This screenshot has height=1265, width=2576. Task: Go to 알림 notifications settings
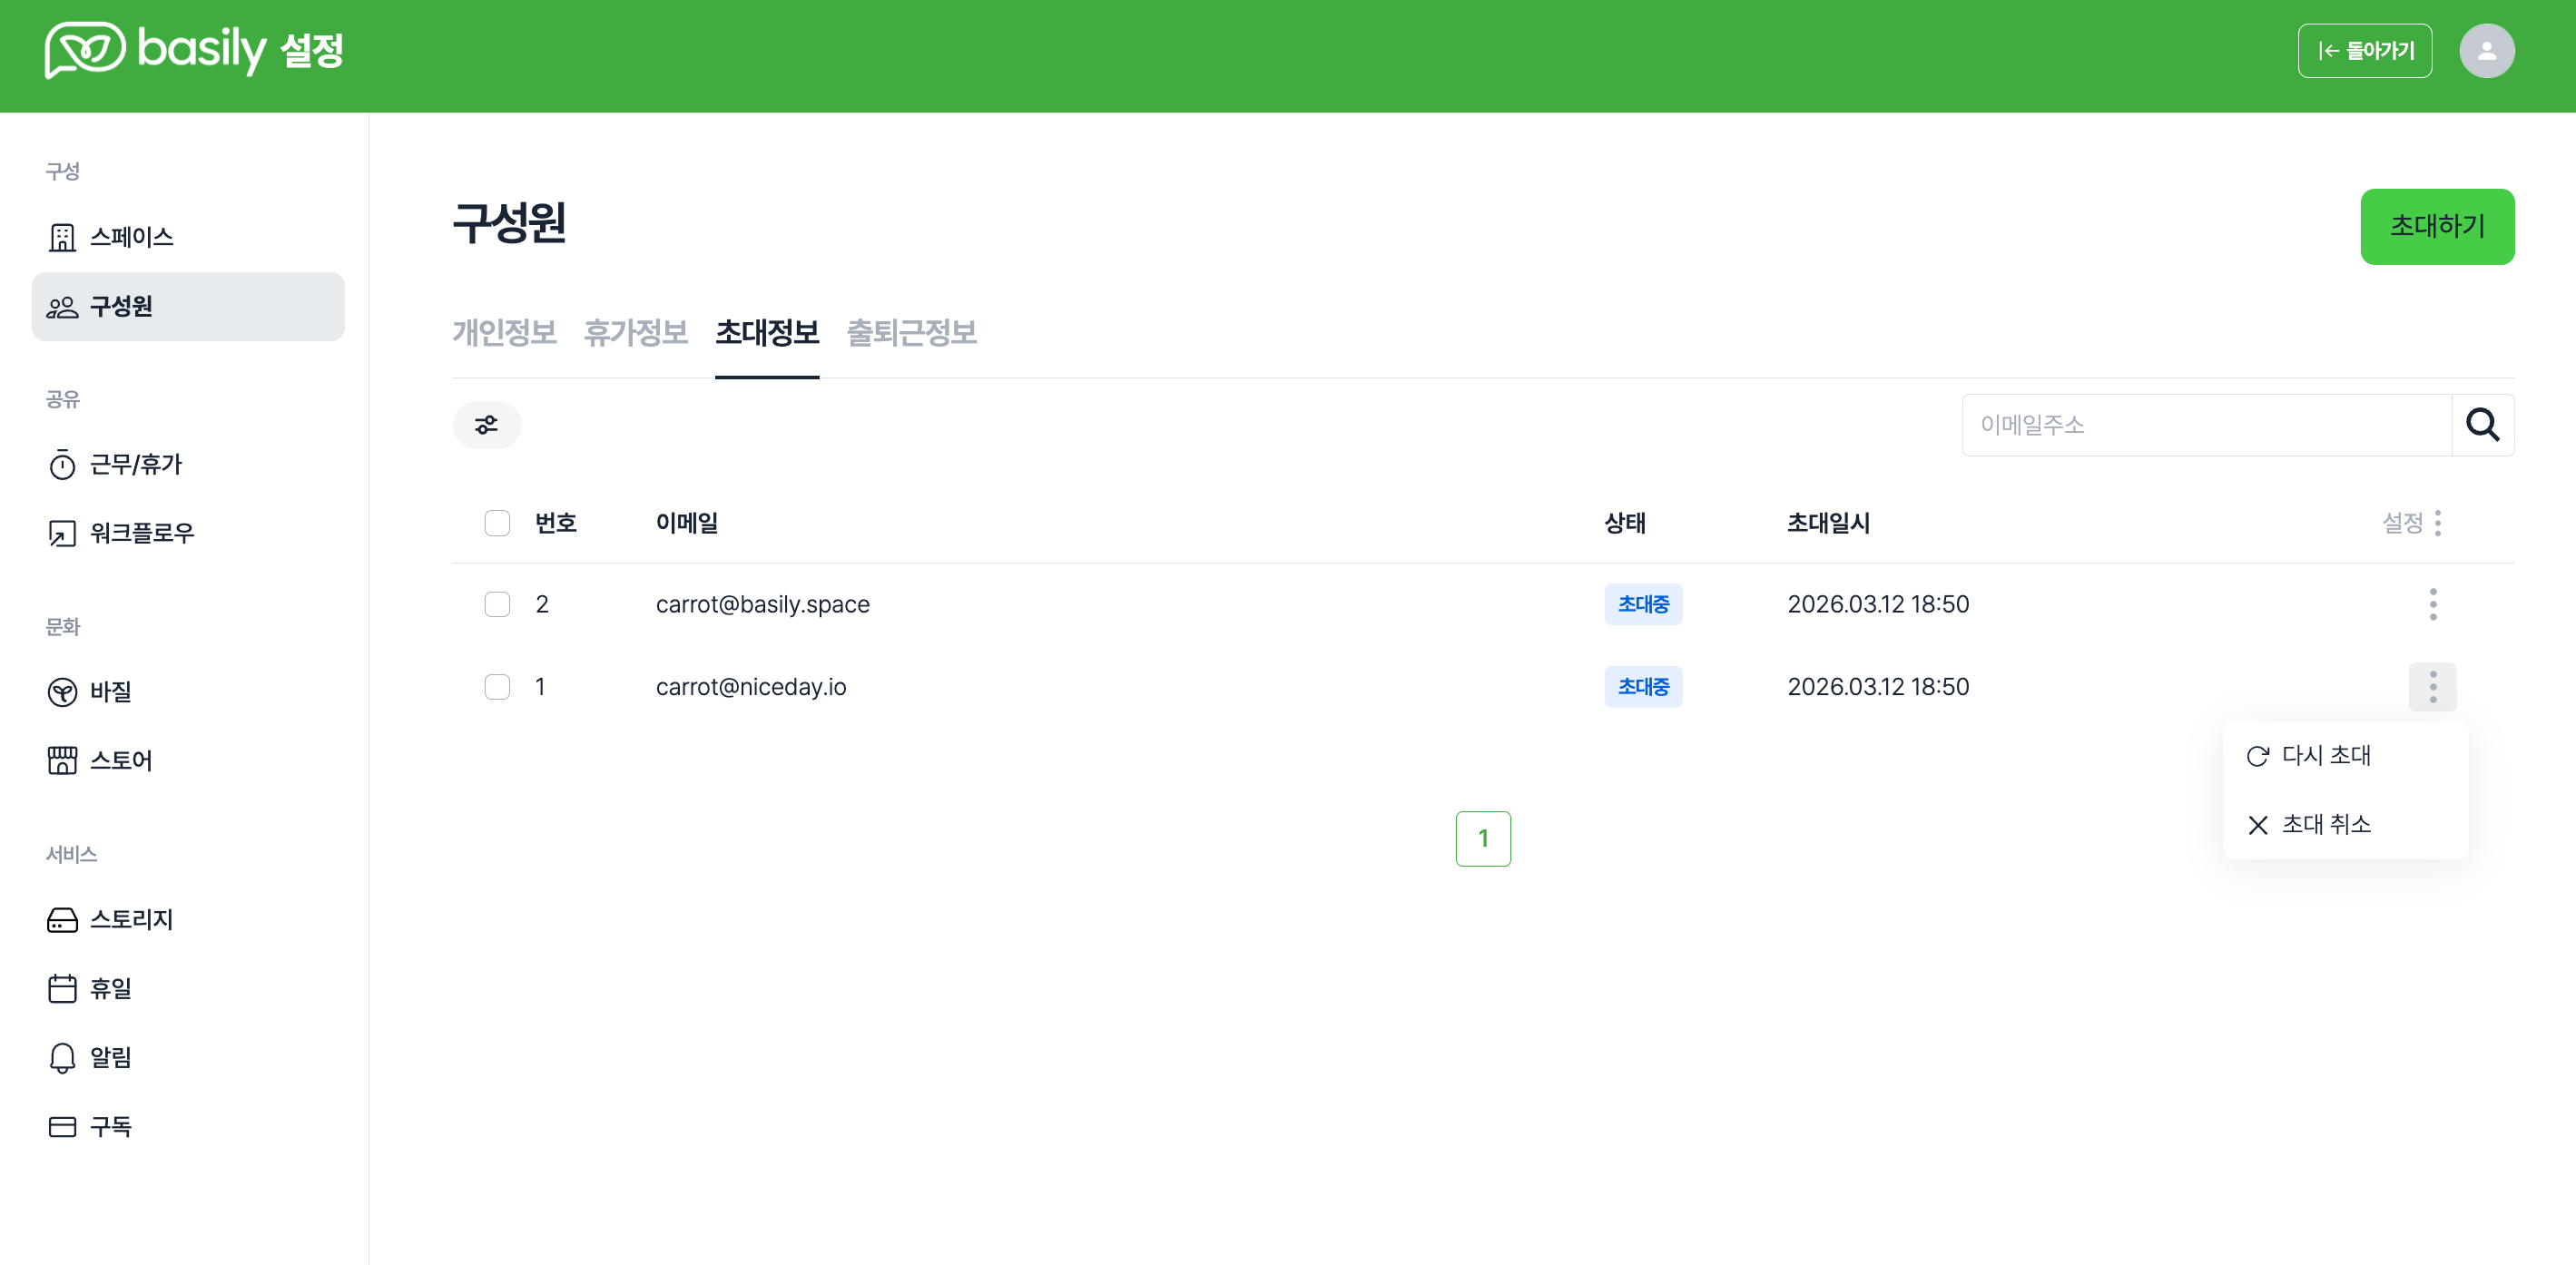coord(110,1057)
